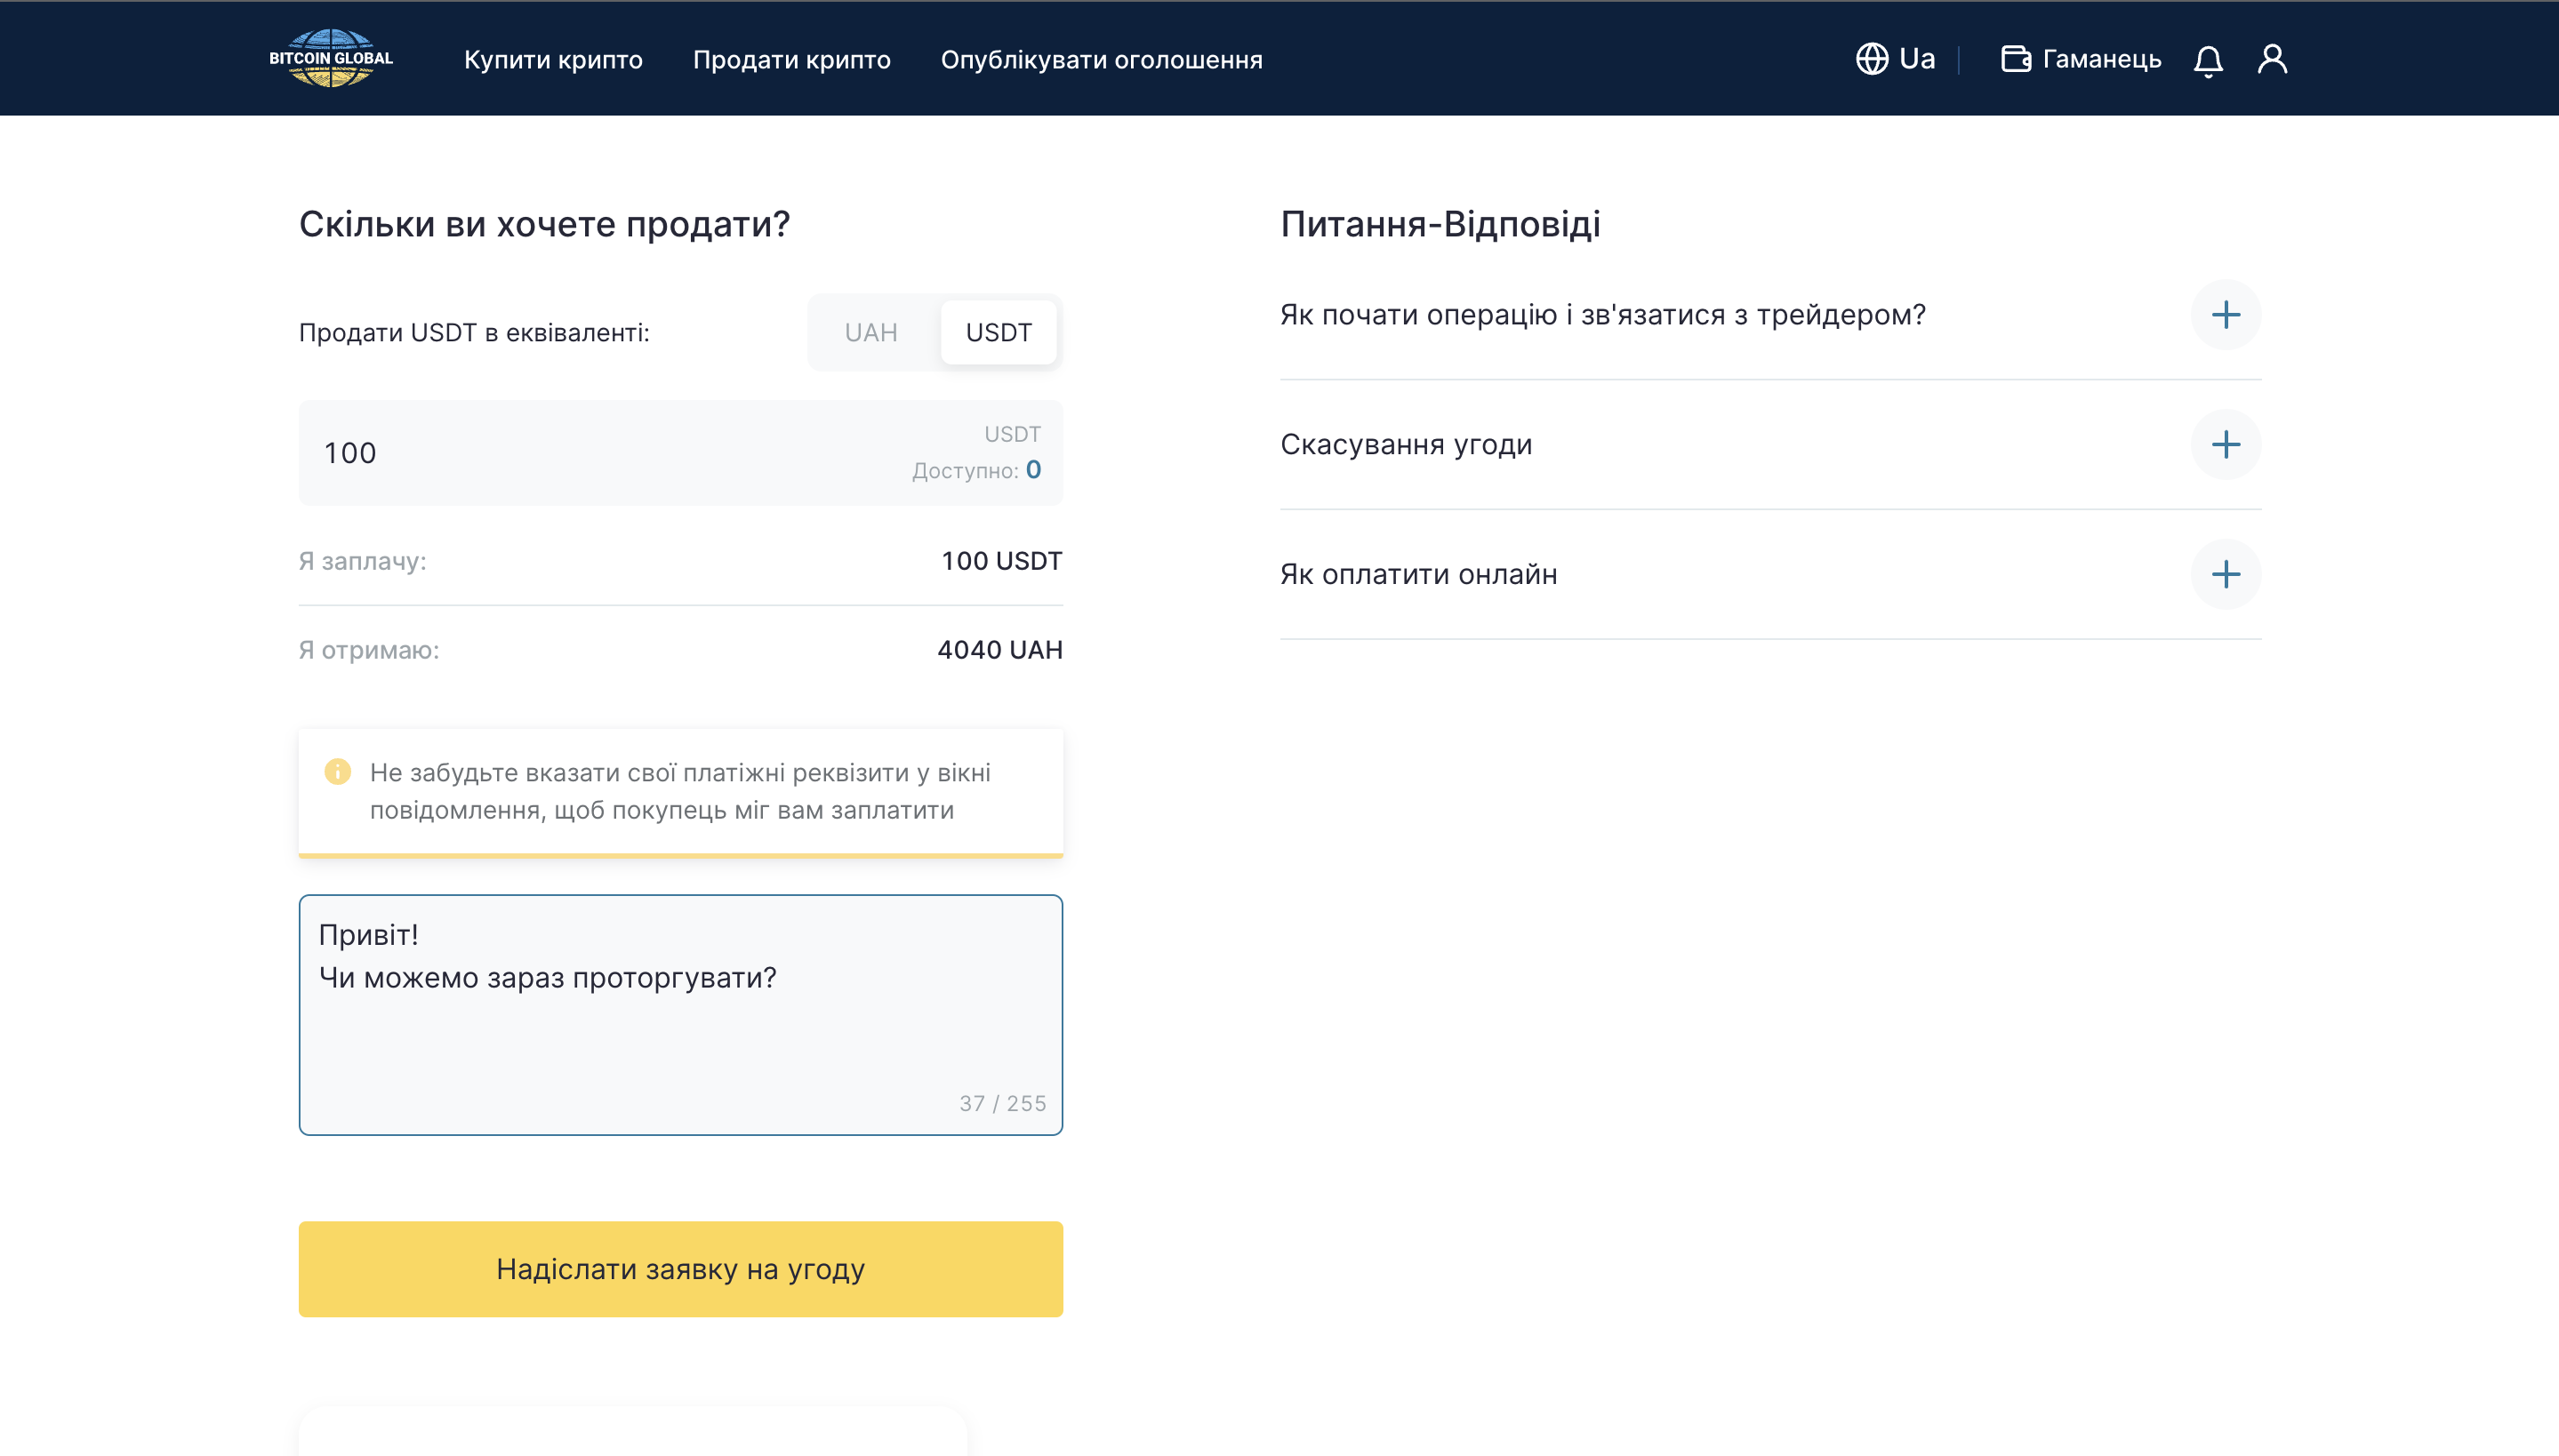Screen dimensions: 2559x1456
Task: Click the available balance value 0
Action: point(1033,469)
